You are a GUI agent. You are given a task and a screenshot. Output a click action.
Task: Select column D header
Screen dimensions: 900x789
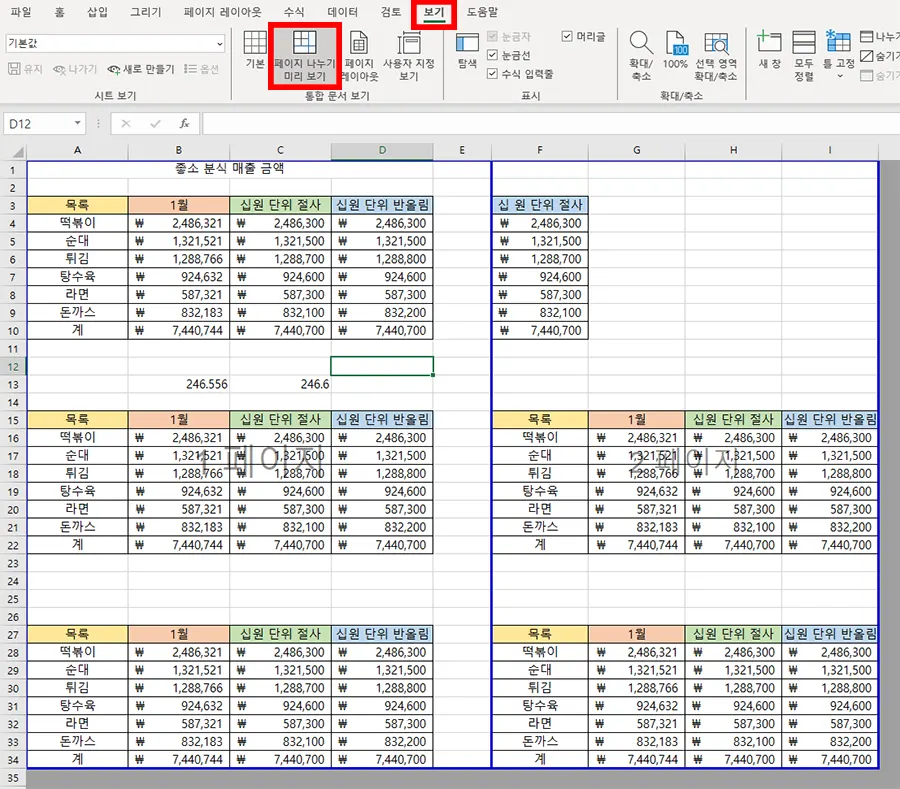[382, 150]
